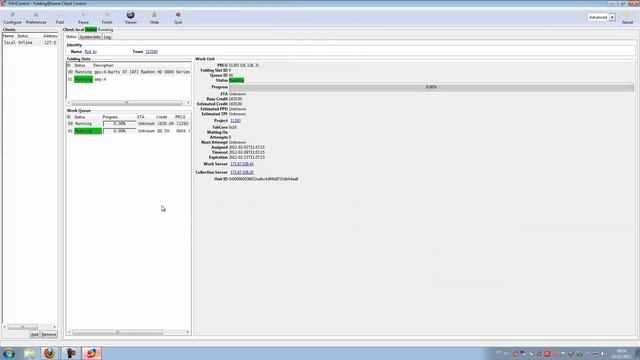Click the Add client button
The height and width of the screenshot is (360, 640).
tap(35, 334)
